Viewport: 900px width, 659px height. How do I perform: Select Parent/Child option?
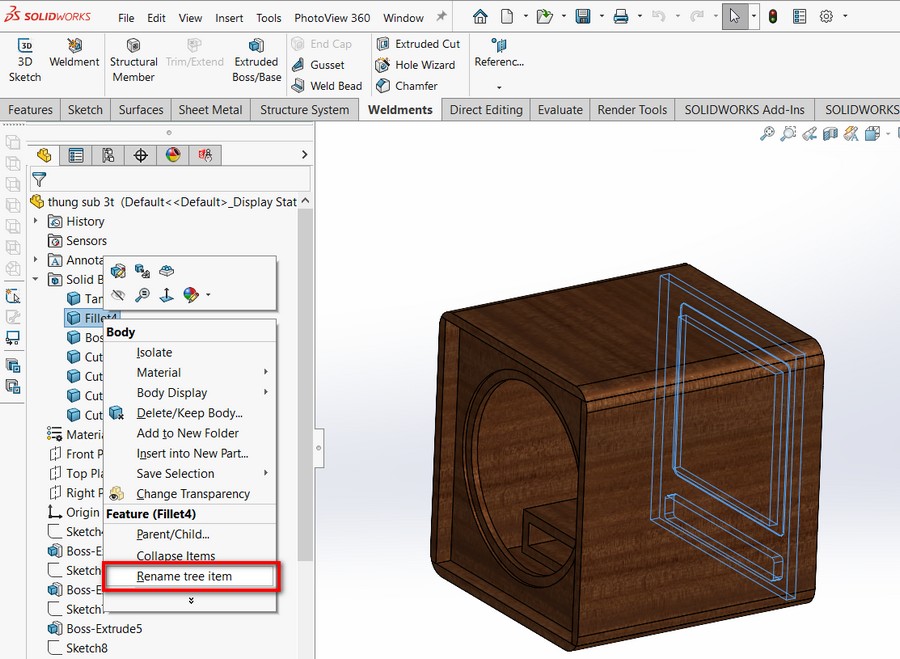pyautogui.click(x=173, y=534)
